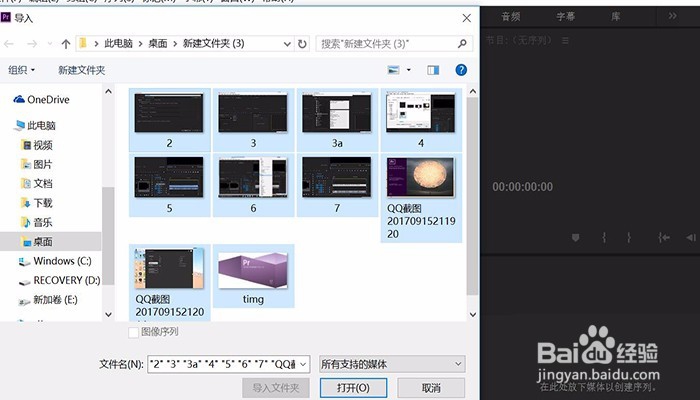The width and height of the screenshot is (700, 400).
Task: Click 新建文件夹 button
Action: point(82,70)
